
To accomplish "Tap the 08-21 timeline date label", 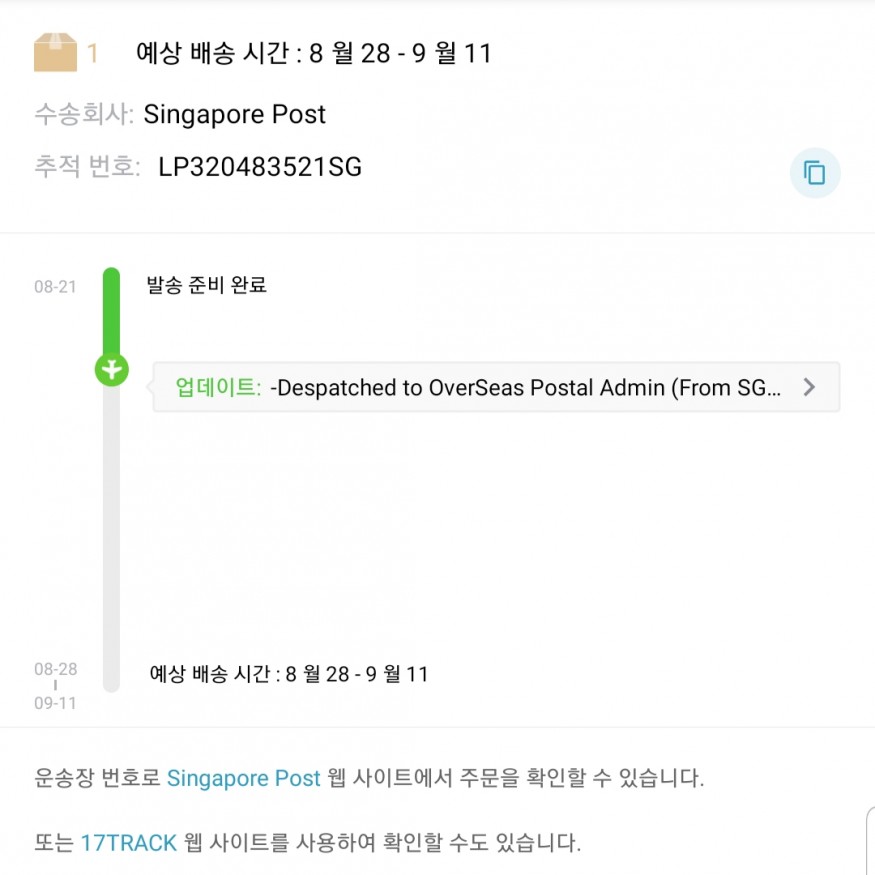I will (55, 287).
